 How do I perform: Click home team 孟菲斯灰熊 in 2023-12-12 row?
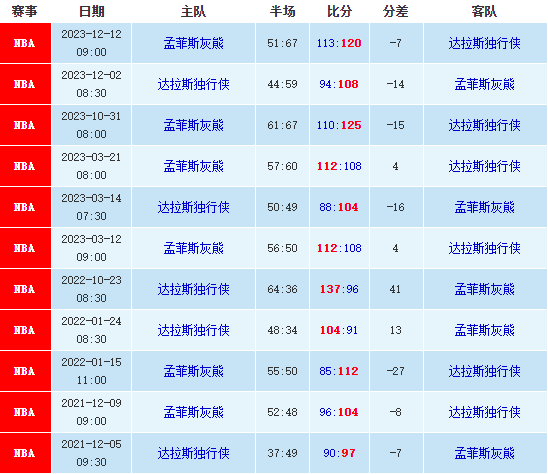[x=194, y=43]
